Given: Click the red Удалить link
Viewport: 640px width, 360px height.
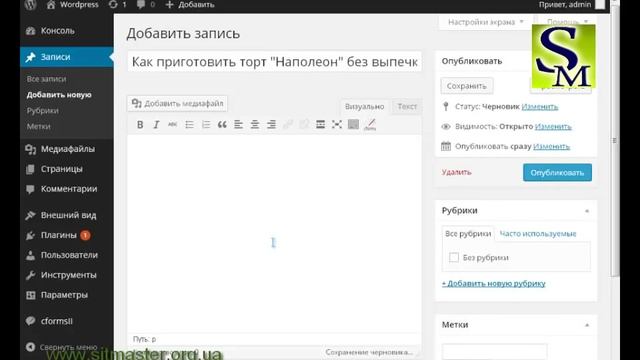Looking at the screenshot, I should [x=456, y=172].
